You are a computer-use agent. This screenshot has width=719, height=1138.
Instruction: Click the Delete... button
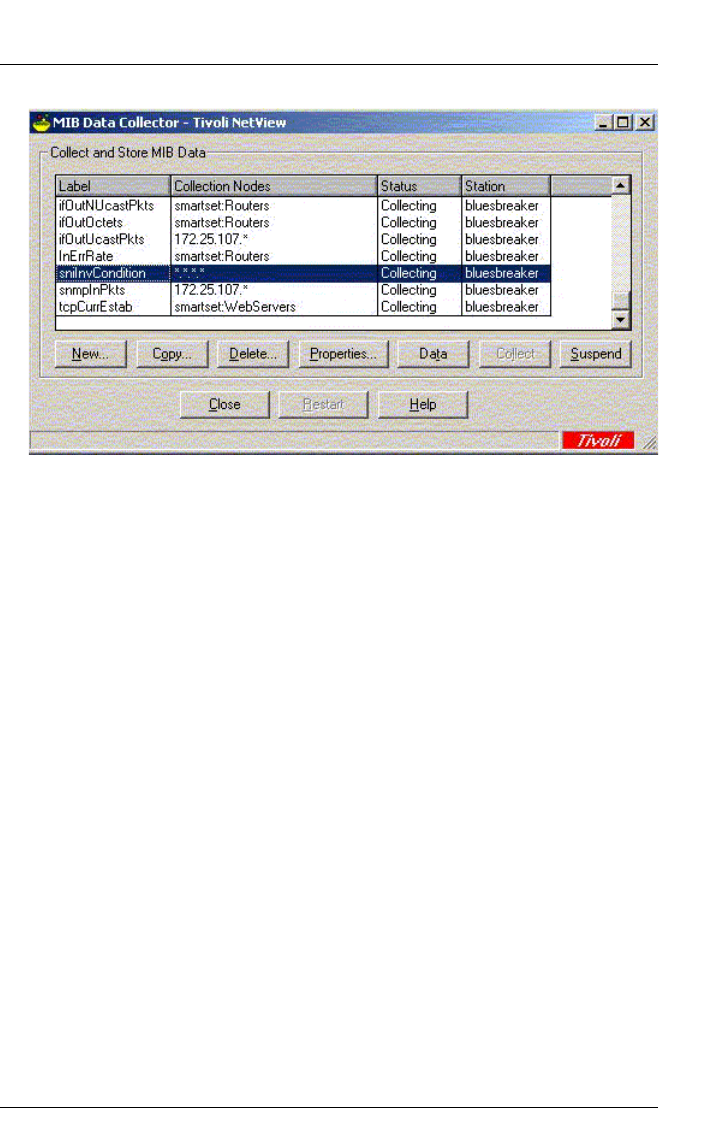click(x=252, y=354)
